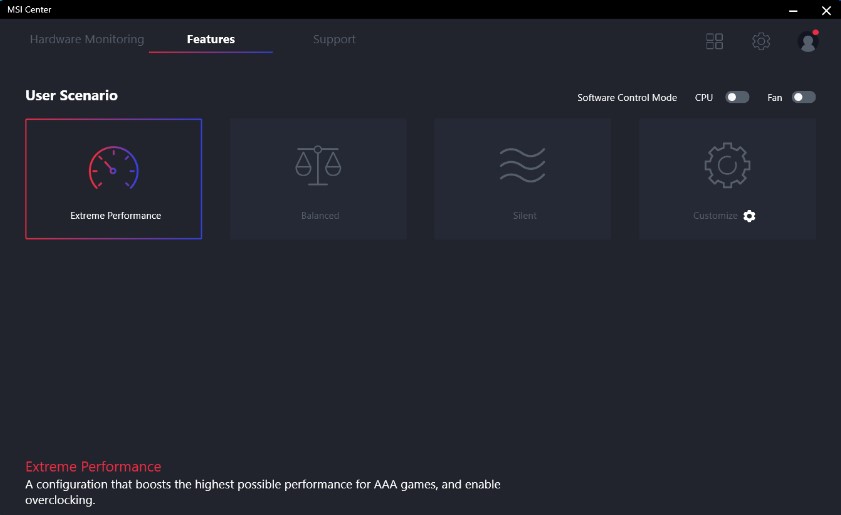Click the MSI Center title bar text
This screenshot has width=841, height=515.
click(30, 10)
